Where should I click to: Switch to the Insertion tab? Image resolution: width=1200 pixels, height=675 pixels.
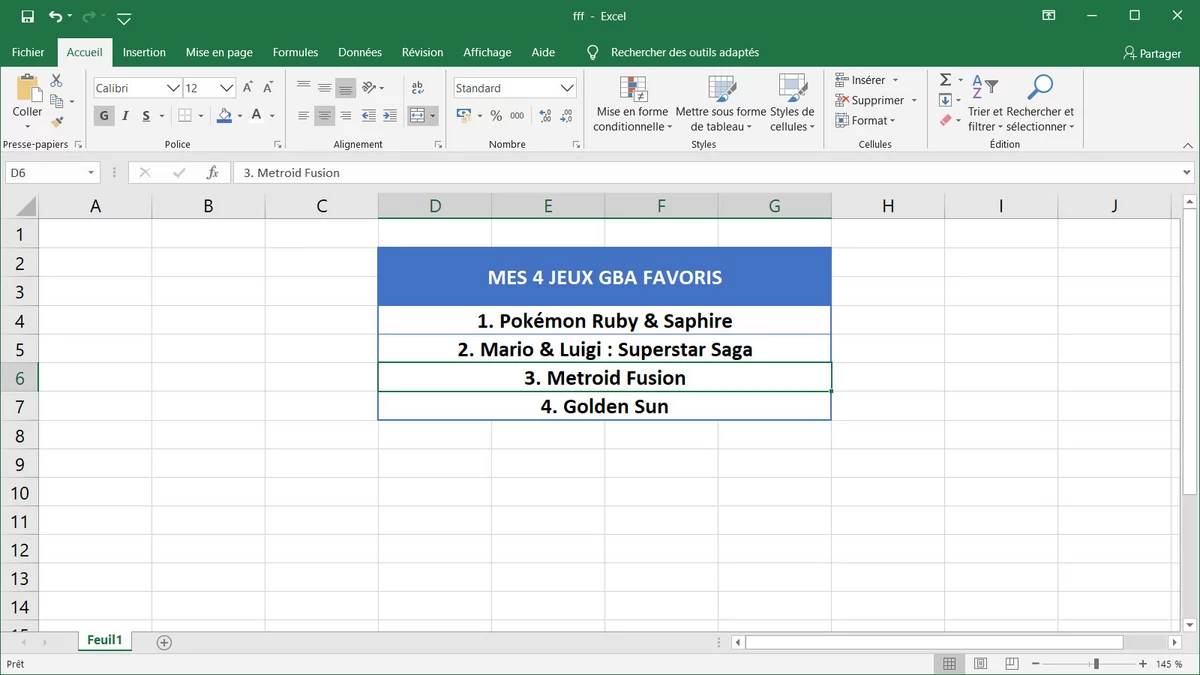tap(144, 52)
